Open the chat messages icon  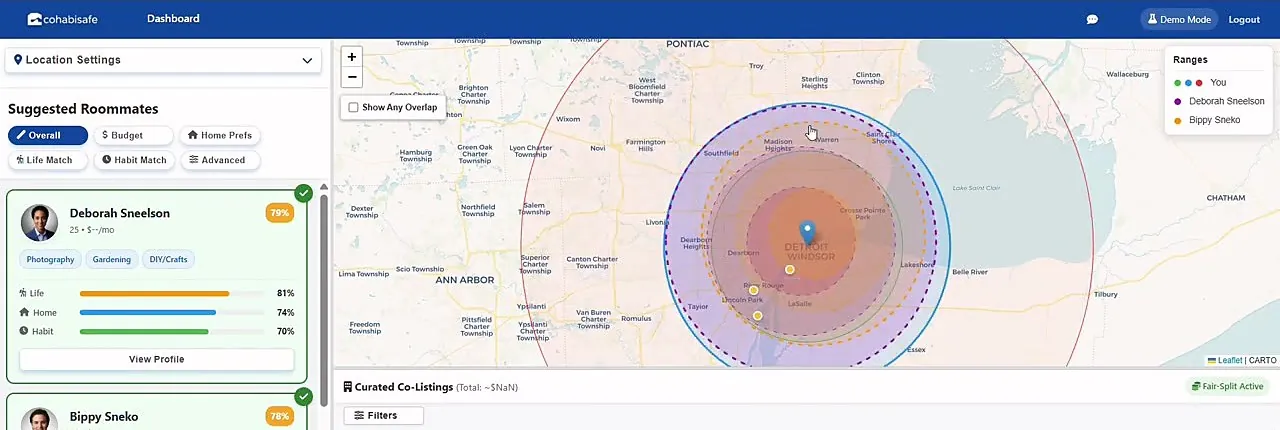(1093, 19)
